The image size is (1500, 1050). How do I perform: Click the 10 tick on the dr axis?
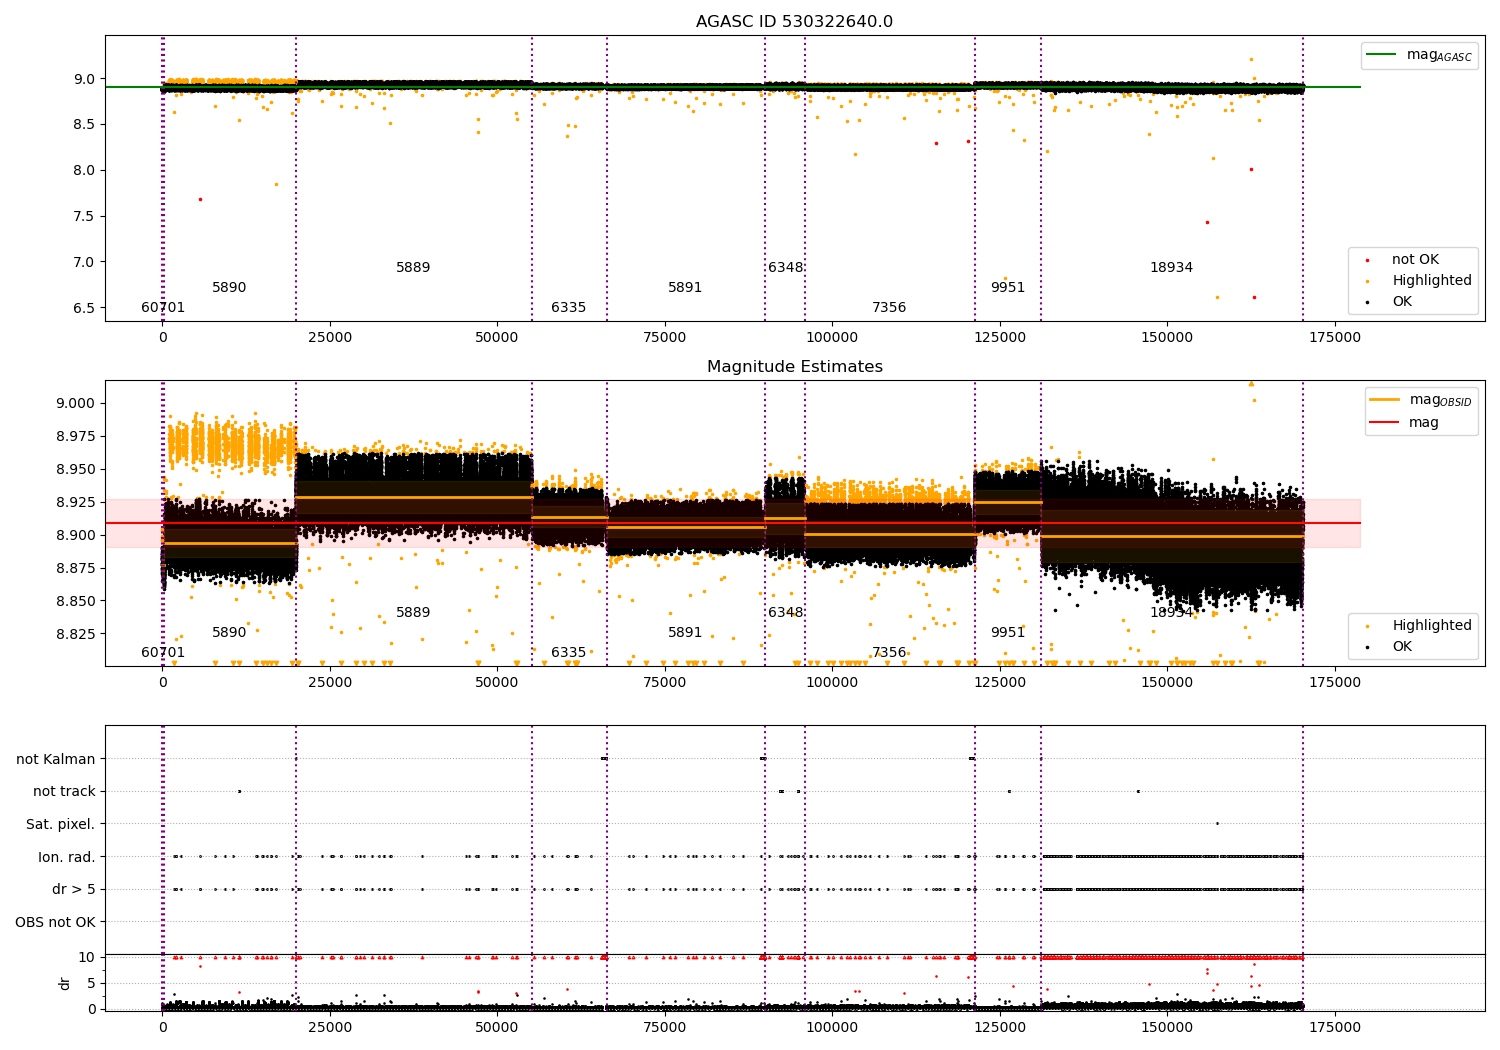coord(86,958)
